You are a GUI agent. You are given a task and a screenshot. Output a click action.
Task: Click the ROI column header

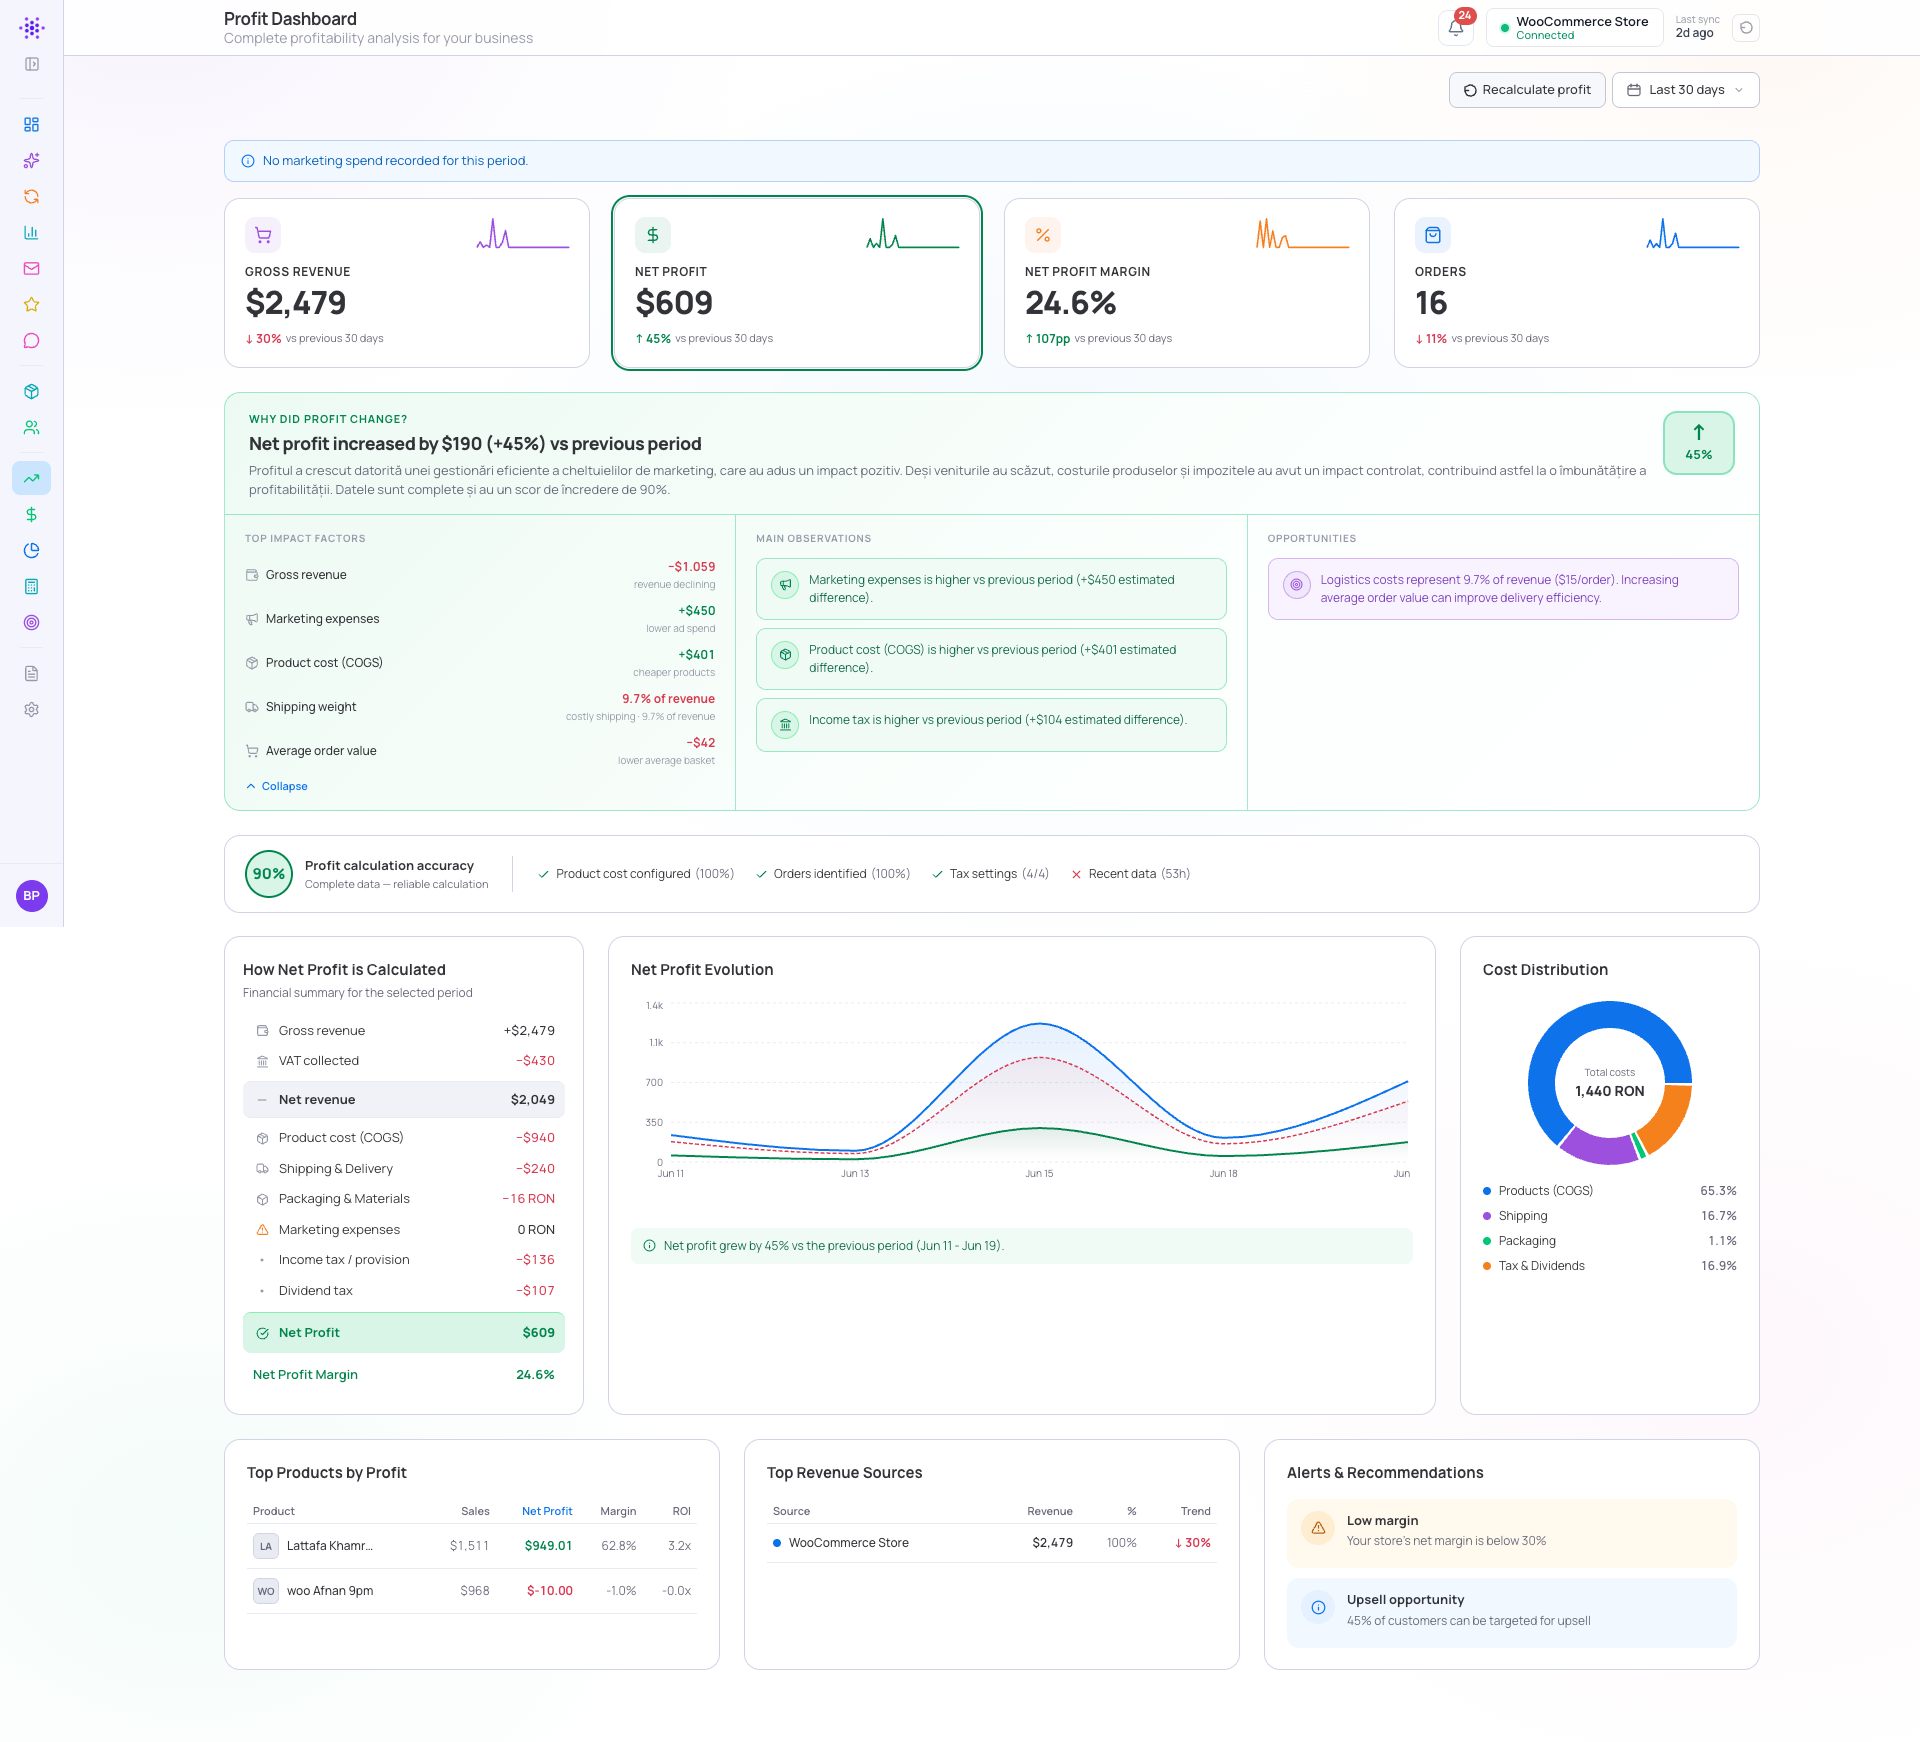tap(682, 1511)
